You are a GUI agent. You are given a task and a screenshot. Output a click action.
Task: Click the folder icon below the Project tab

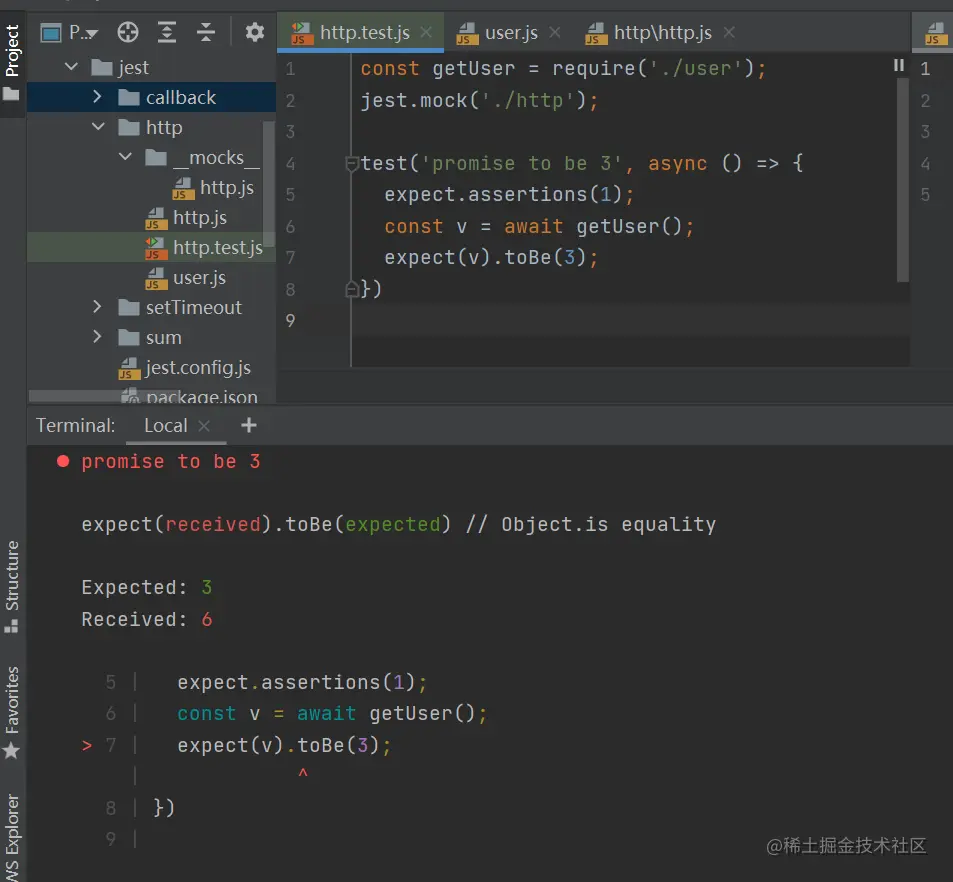click(12, 94)
